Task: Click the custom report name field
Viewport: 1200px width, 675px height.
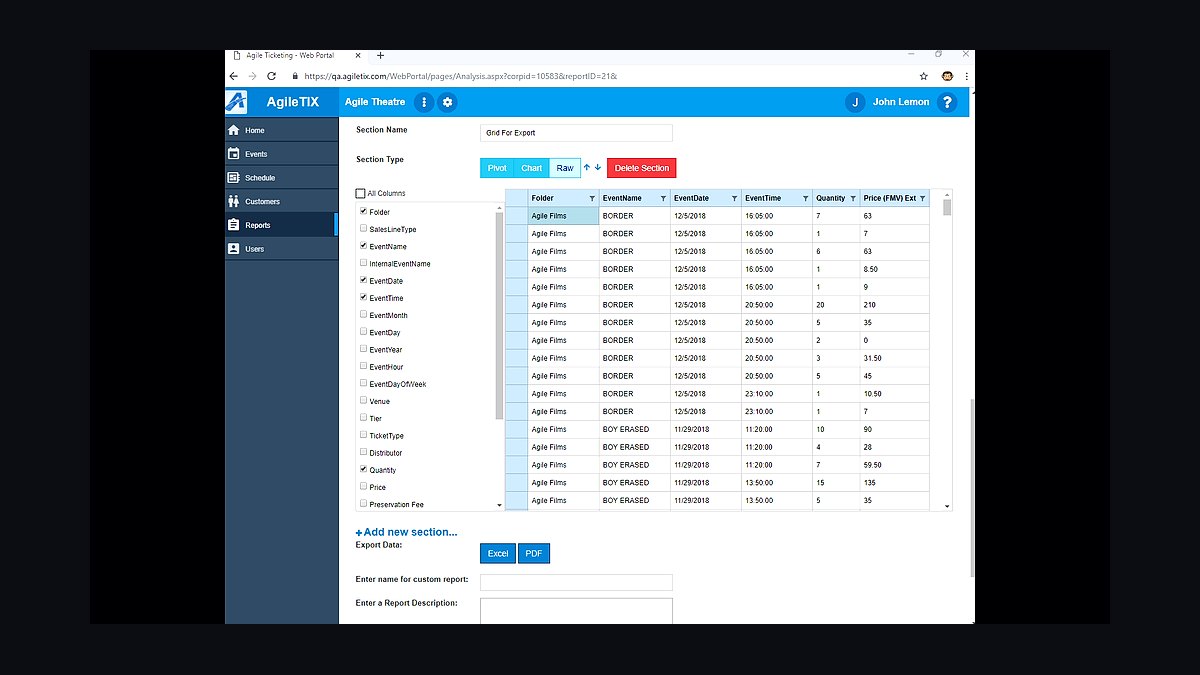Action: point(576,582)
